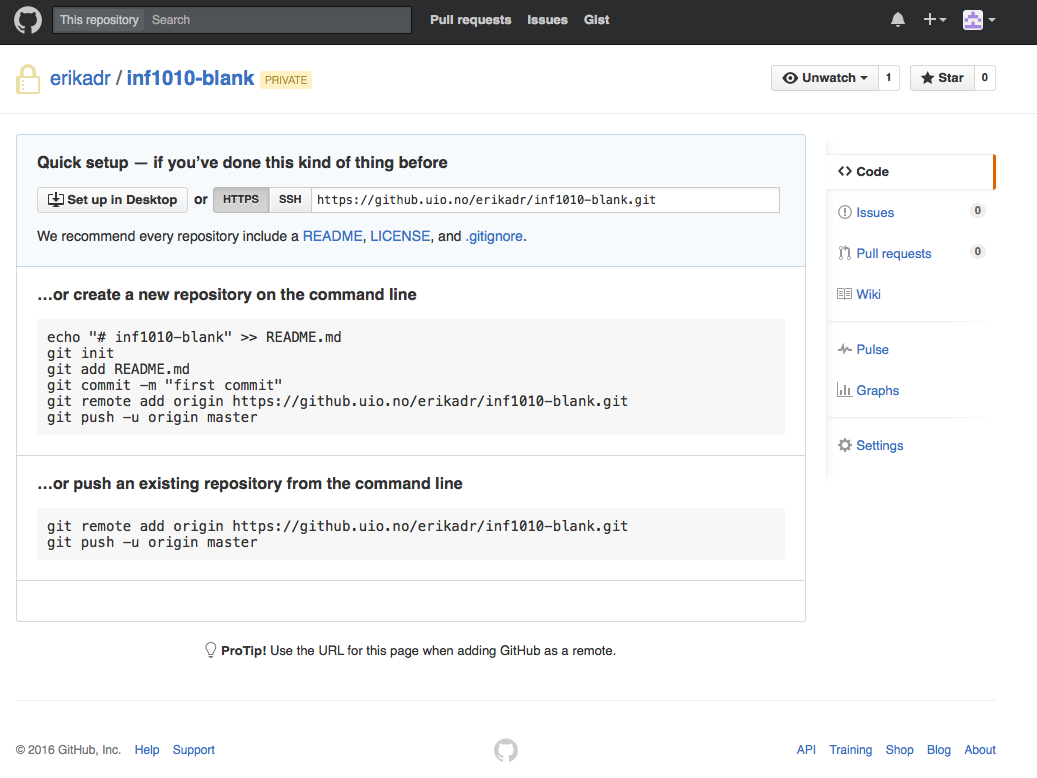Click the Issues exclamation icon in sidebar
The image size is (1037, 778).
point(845,212)
